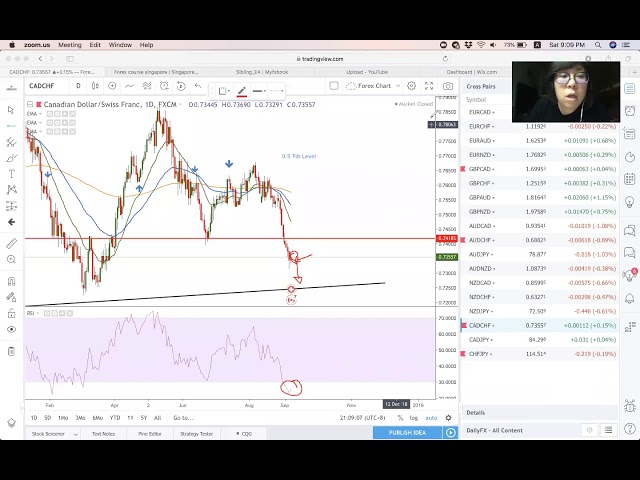The image size is (640, 480).
Task: Click the PUBLISH IDEA button
Action: 407,432
